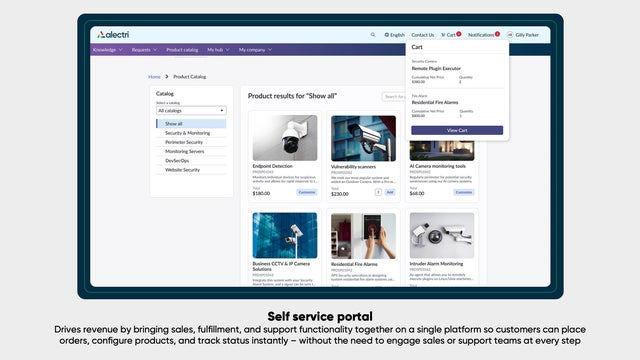Select the Website Security category
The height and width of the screenshot is (360, 640).
(x=182, y=170)
